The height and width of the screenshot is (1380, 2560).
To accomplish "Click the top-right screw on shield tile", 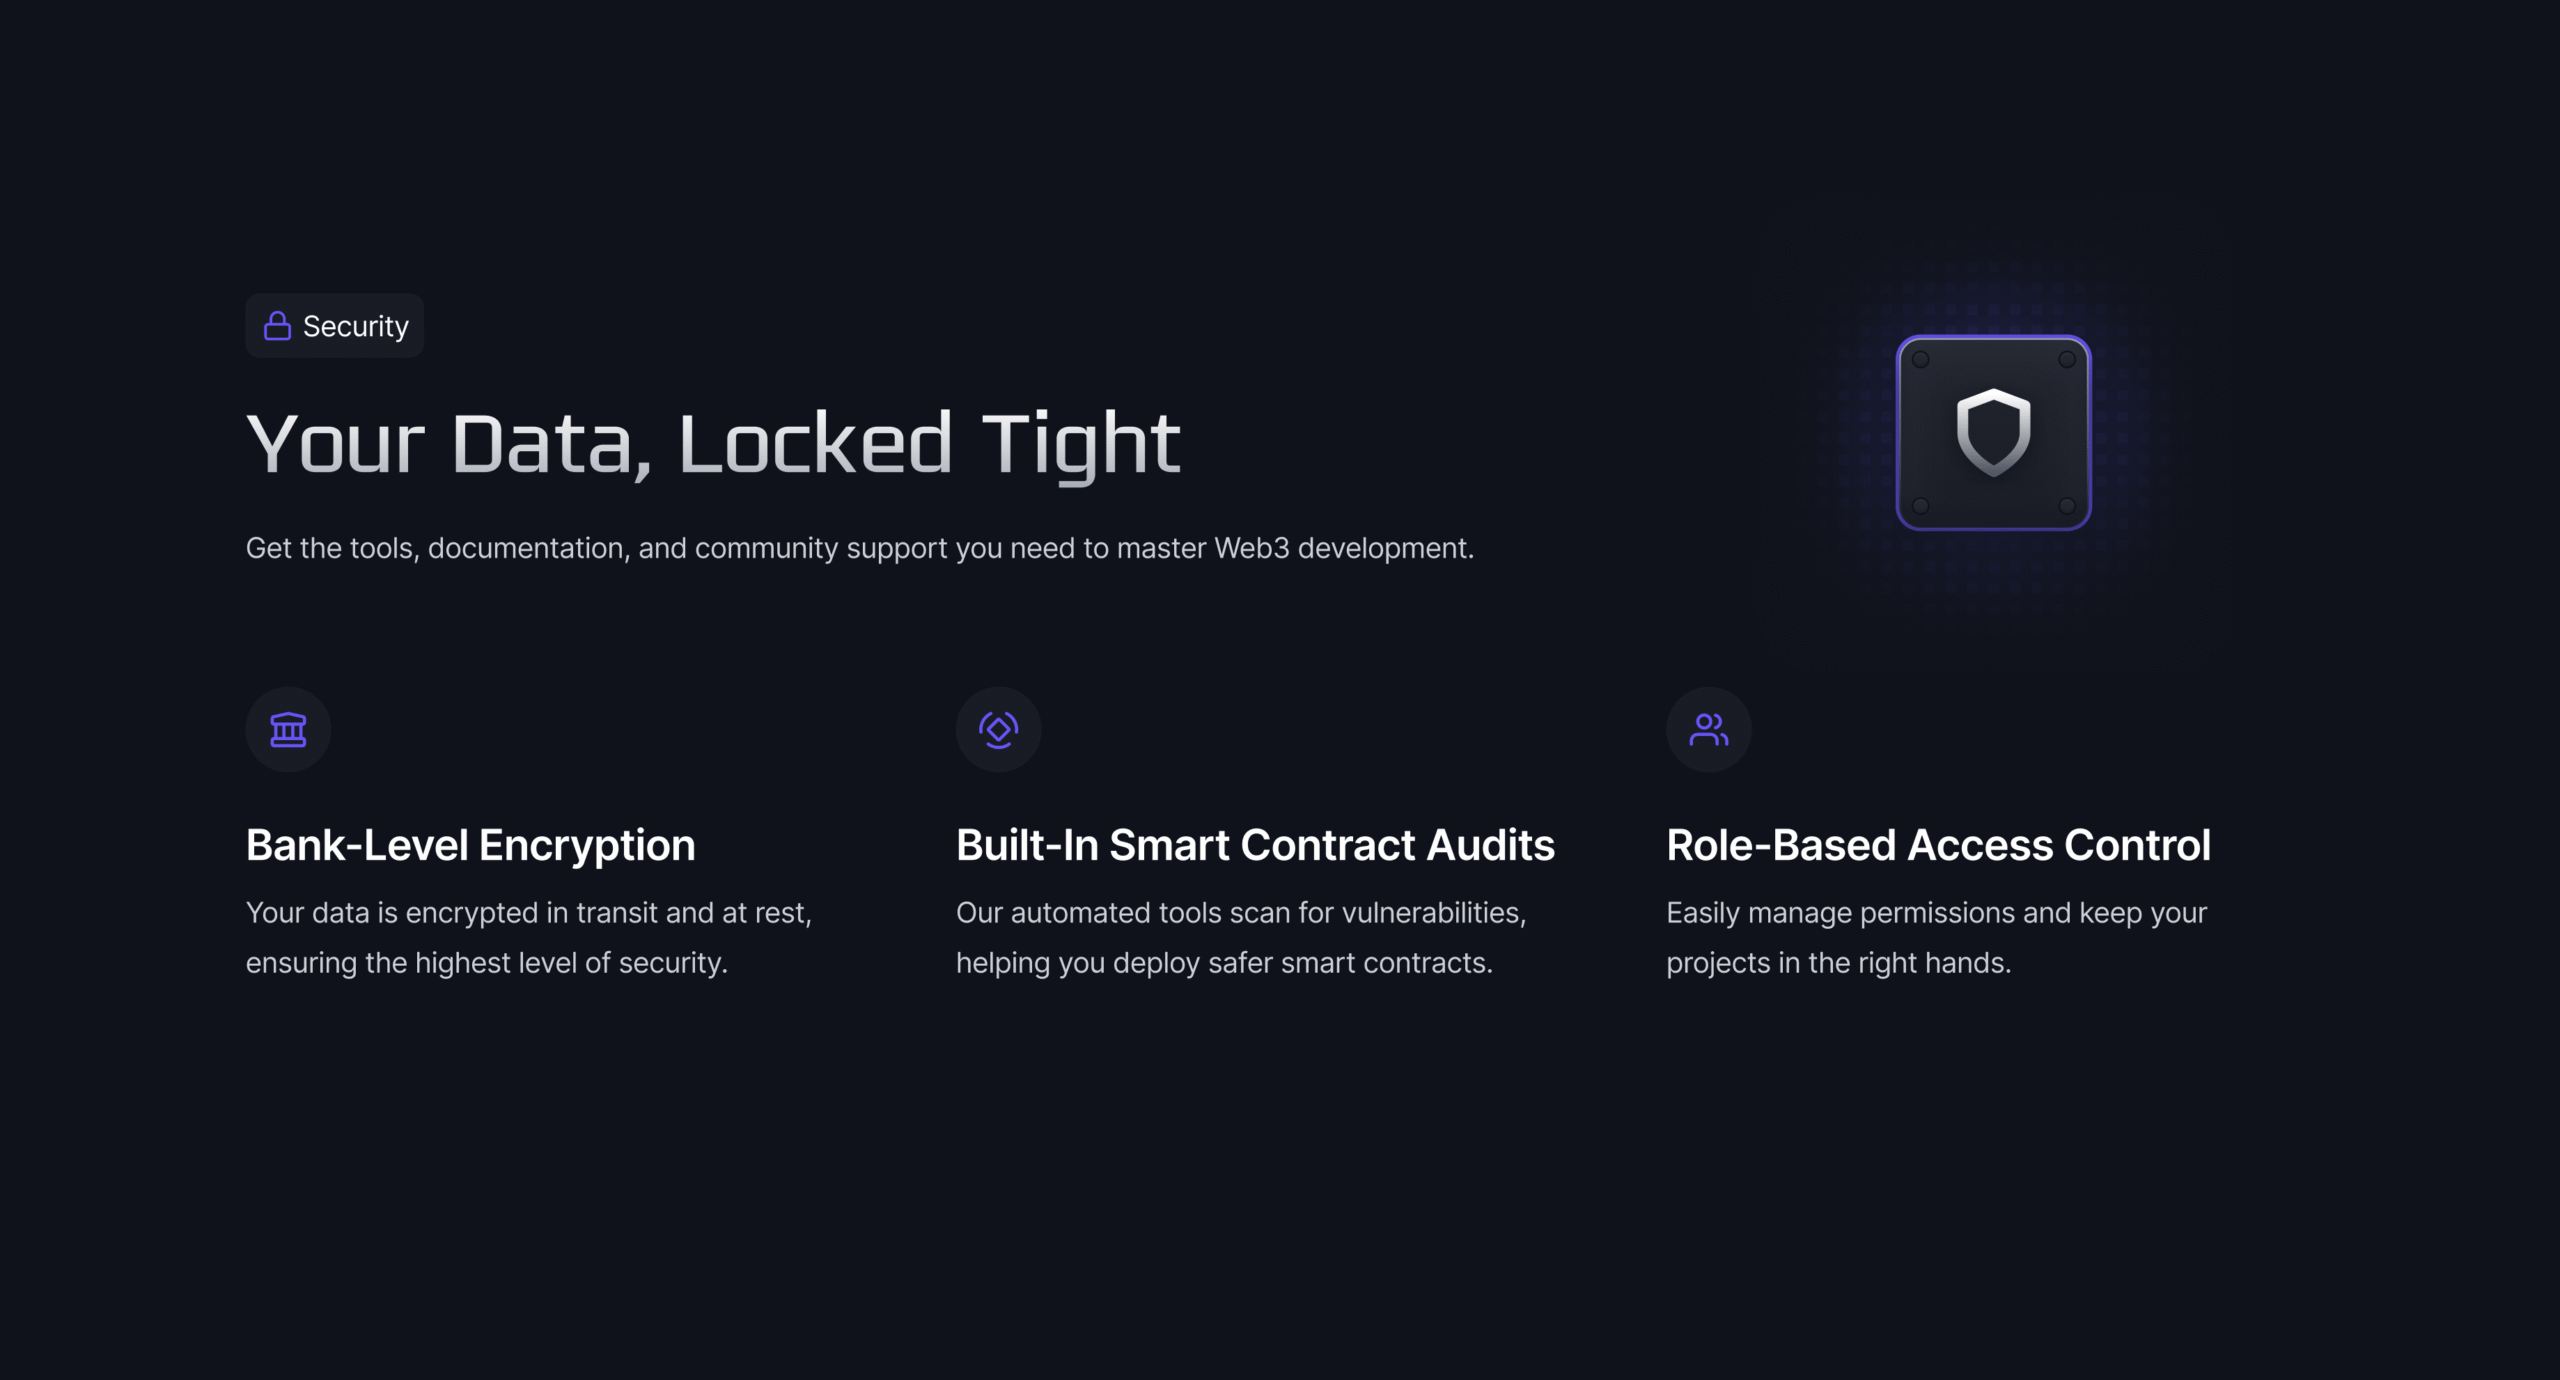I will tap(2067, 360).
